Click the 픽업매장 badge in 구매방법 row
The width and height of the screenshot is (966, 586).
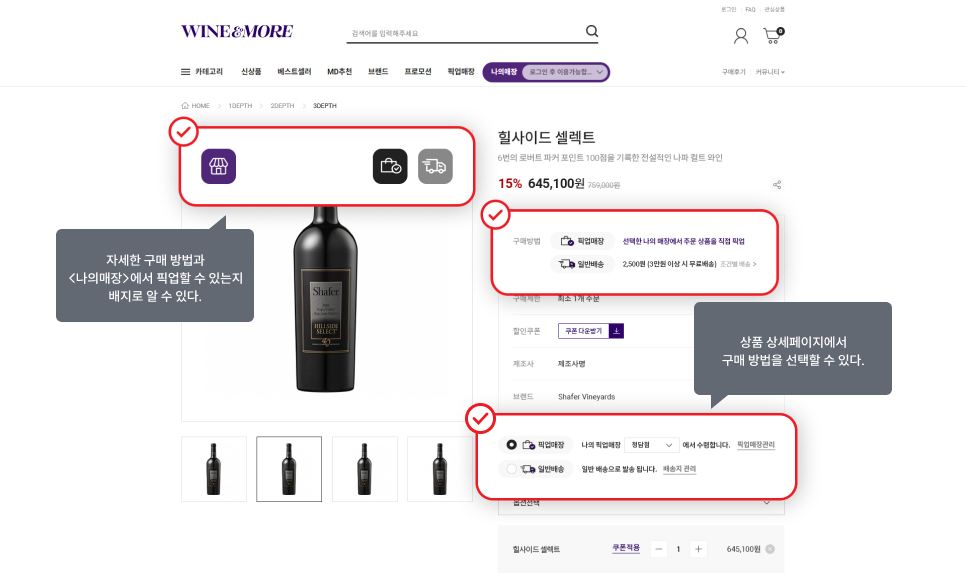tap(582, 241)
